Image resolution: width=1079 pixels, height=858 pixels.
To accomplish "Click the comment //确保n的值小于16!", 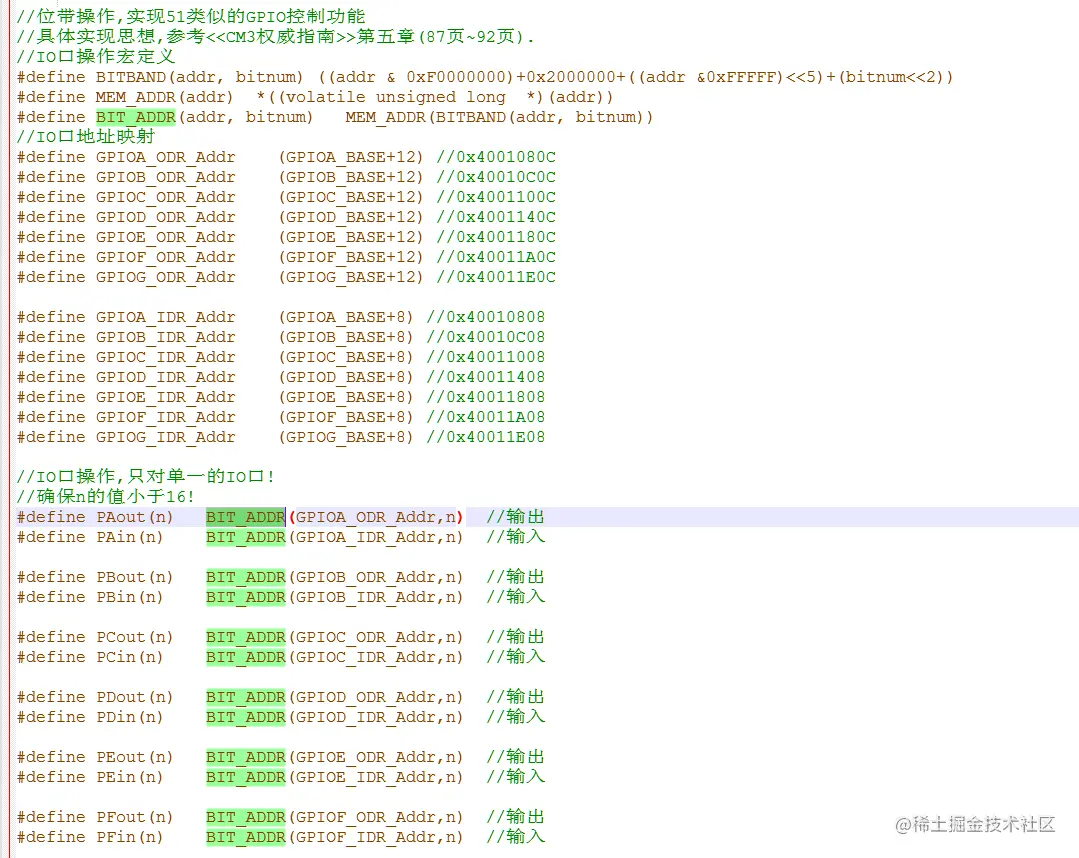I will pyautogui.click(x=105, y=496).
